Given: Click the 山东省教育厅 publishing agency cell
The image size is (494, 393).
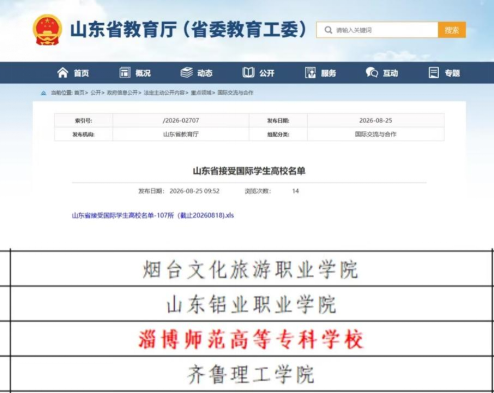Looking at the screenshot, I should tap(181, 134).
